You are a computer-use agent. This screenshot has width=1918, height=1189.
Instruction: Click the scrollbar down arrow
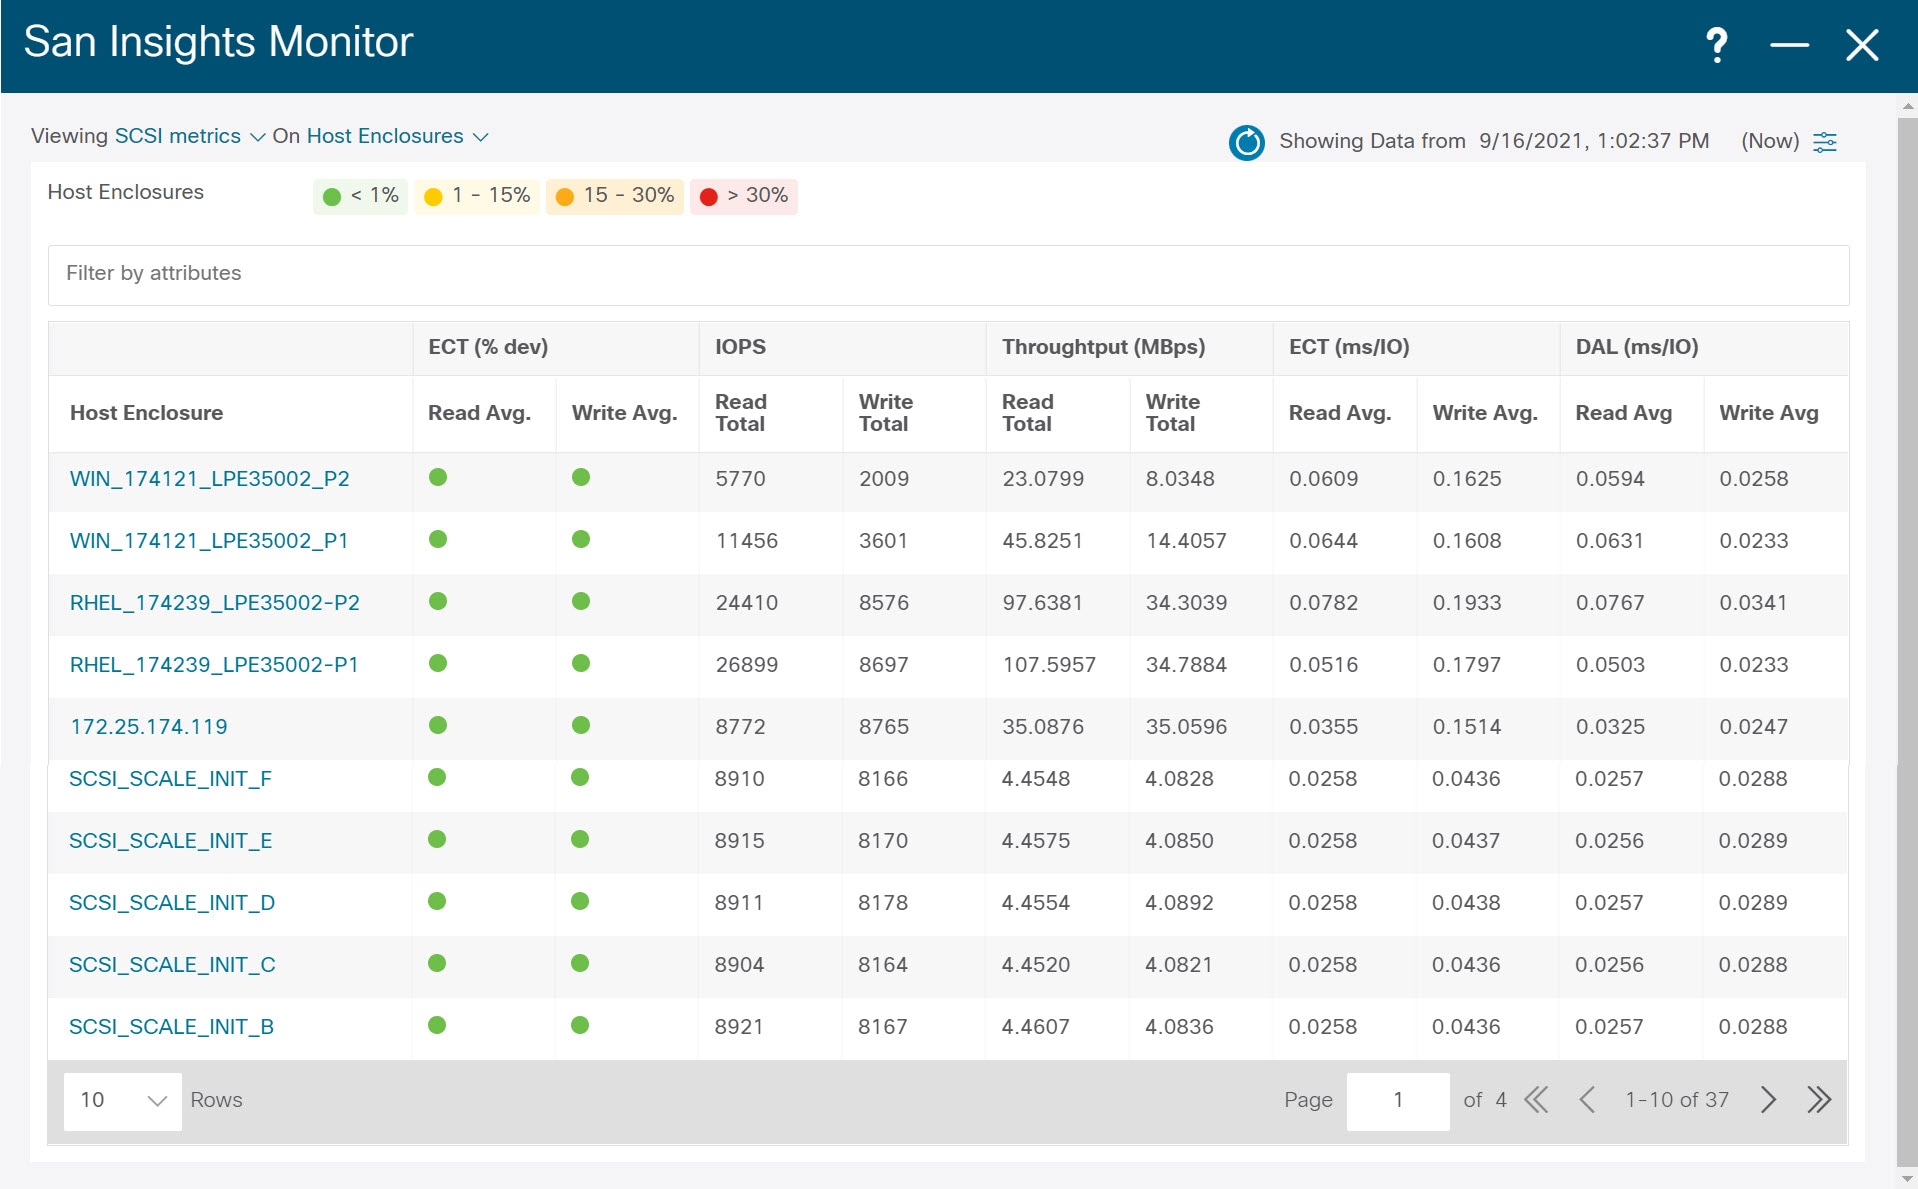pyautogui.click(x=1907, y=1180)
